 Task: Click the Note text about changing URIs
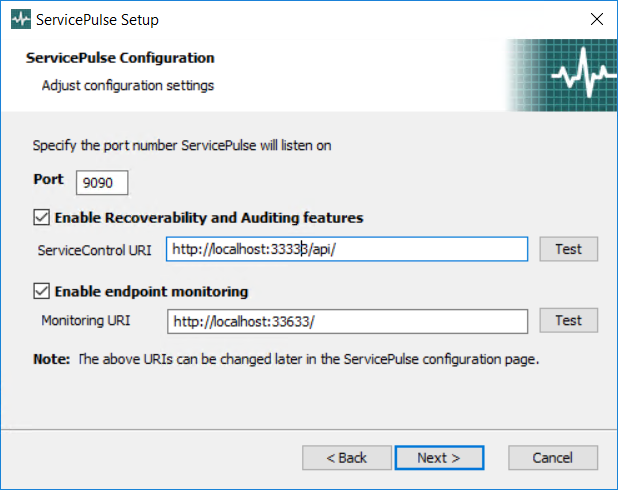click(285, 359)
